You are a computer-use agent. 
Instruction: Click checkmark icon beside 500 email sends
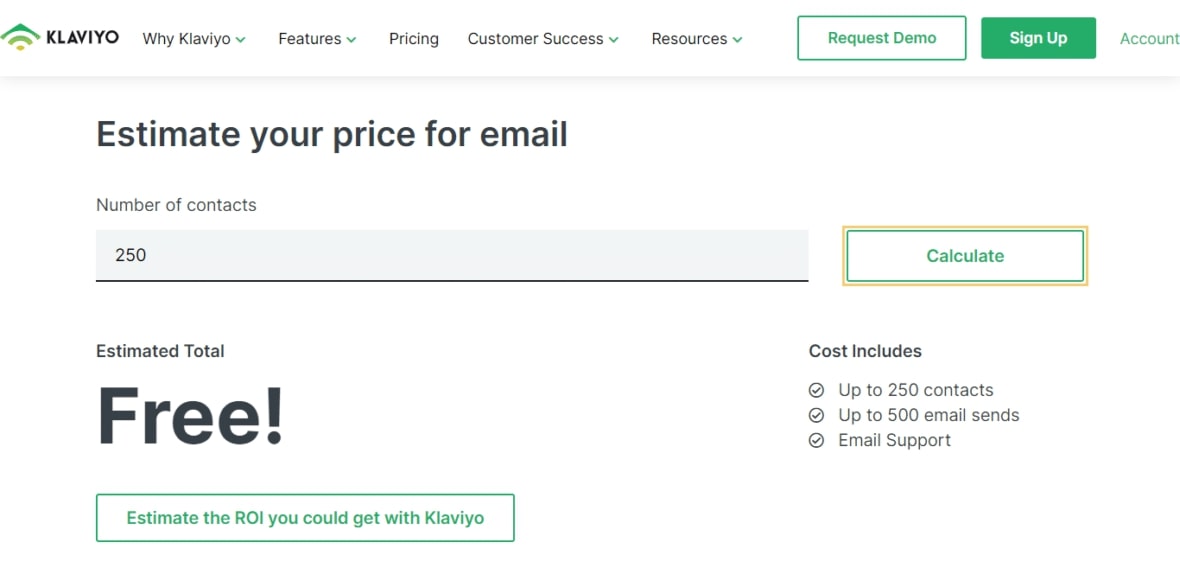pyautogui.click(x=816, y=415)
